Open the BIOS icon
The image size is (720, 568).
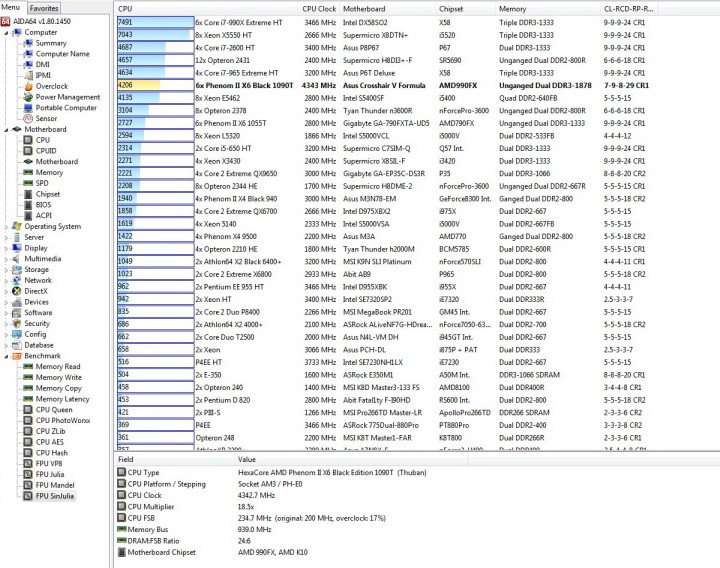pos(28,205)
